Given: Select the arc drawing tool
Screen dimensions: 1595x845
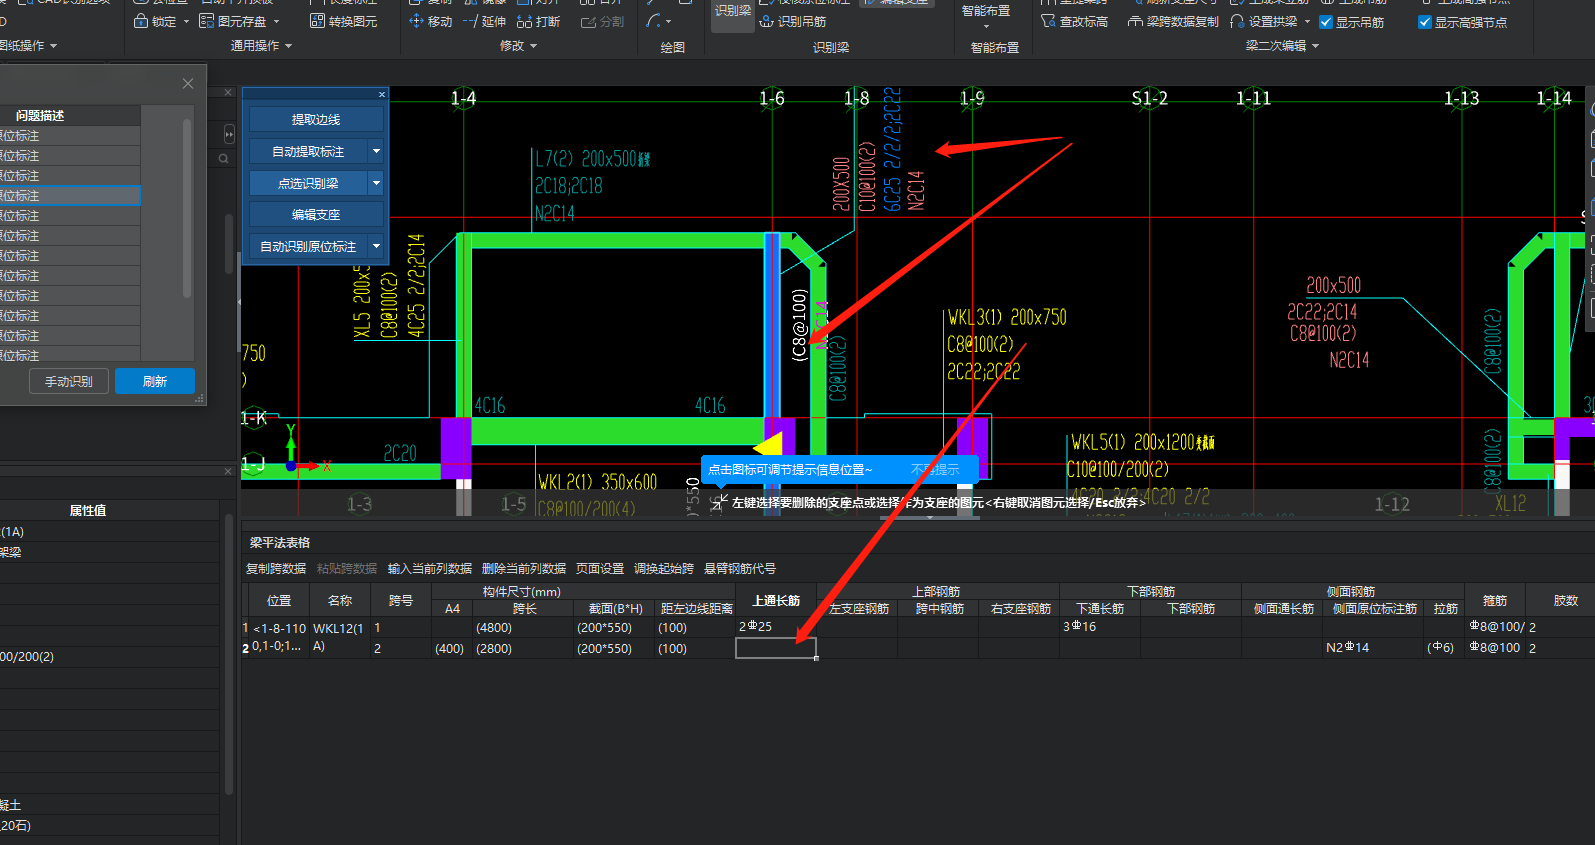Looking at the screenshot, I should [654, 21].
